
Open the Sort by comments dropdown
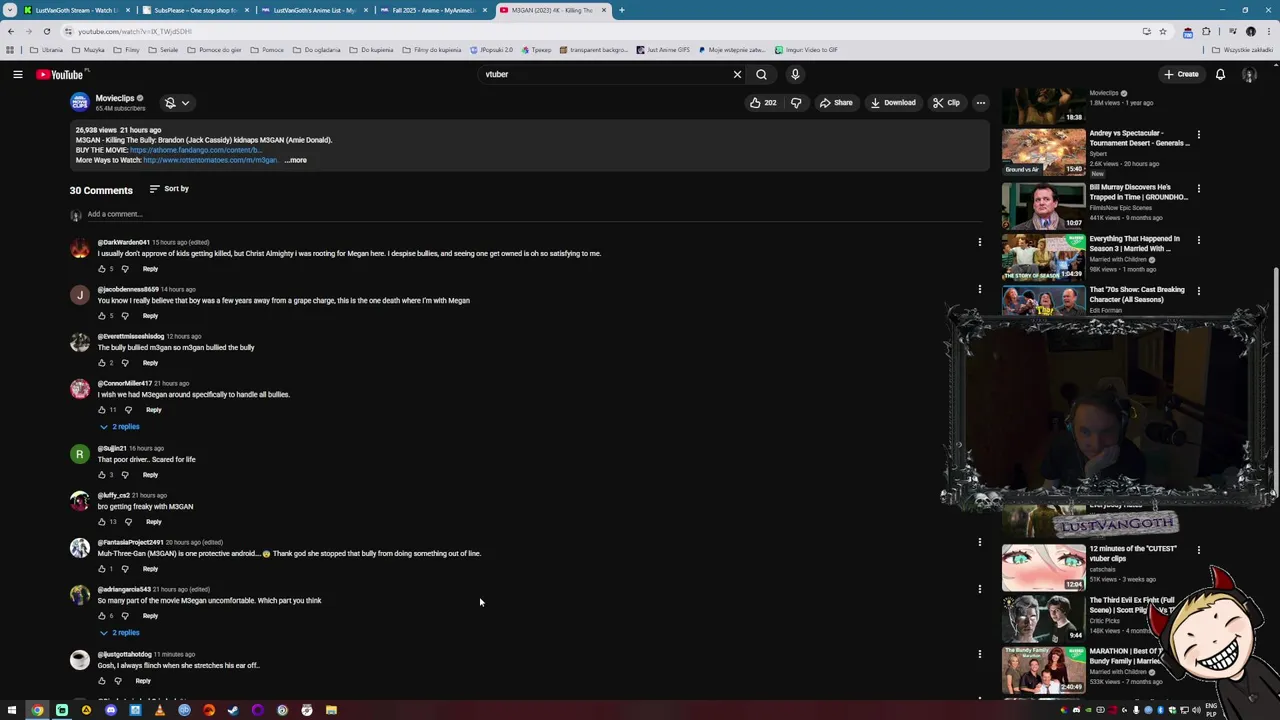[169, 189]
